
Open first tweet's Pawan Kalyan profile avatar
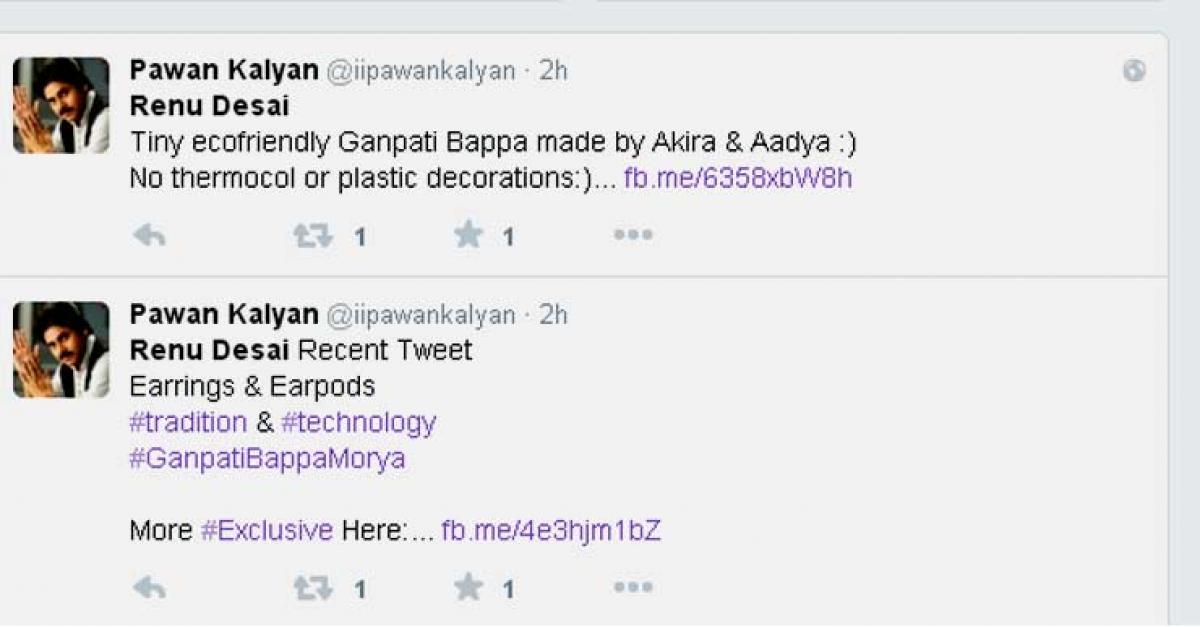pos(61,106)
